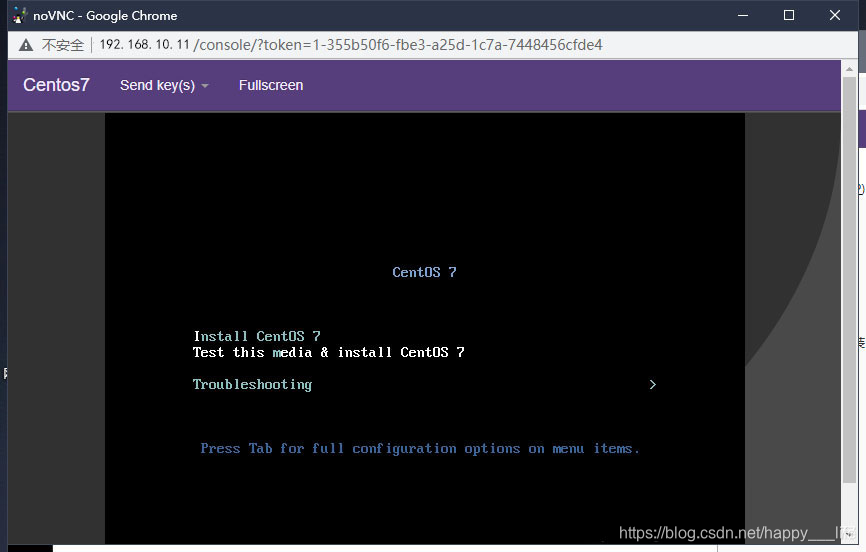Image resolution: width=866 pixels, height=552 pixels.
Task: Click the Centos7 brand title
Action: pos(56,85)
